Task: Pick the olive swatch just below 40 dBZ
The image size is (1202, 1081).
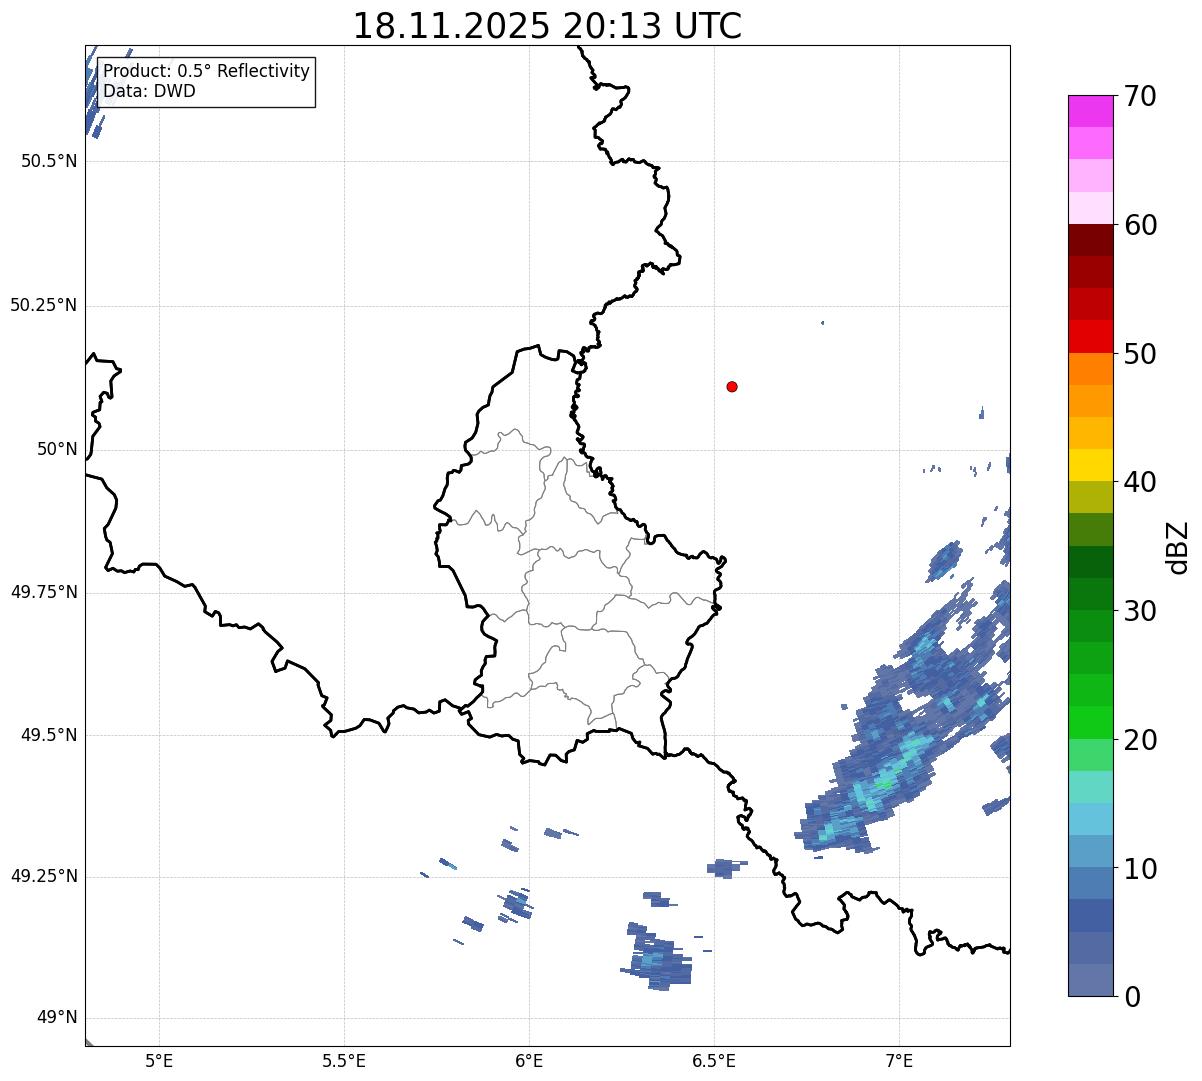Action: coord(1091,497)
